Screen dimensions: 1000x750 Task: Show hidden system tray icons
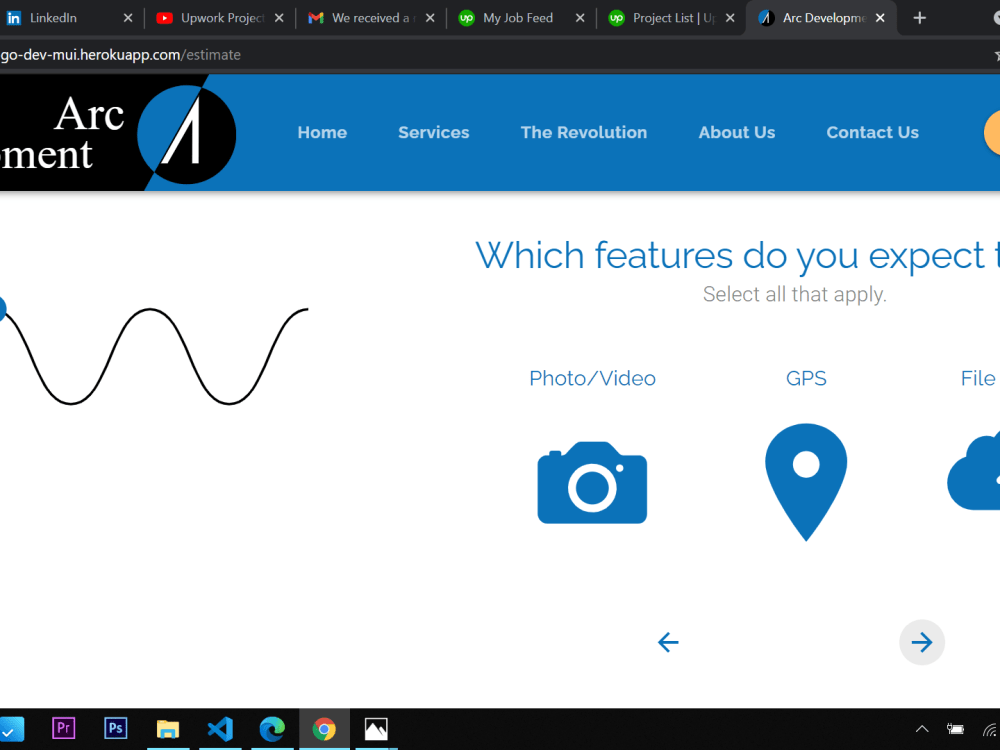pos(922,728)
